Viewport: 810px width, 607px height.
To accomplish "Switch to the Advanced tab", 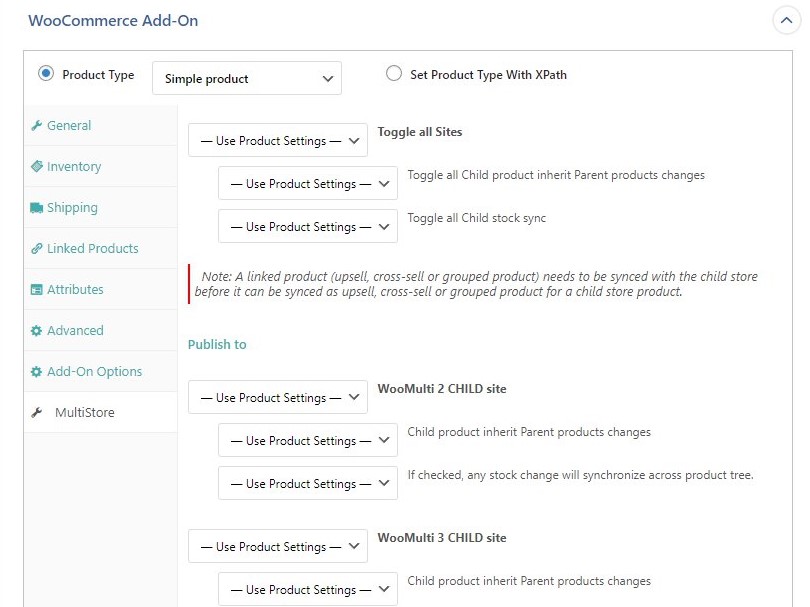I will pos(101,331).
